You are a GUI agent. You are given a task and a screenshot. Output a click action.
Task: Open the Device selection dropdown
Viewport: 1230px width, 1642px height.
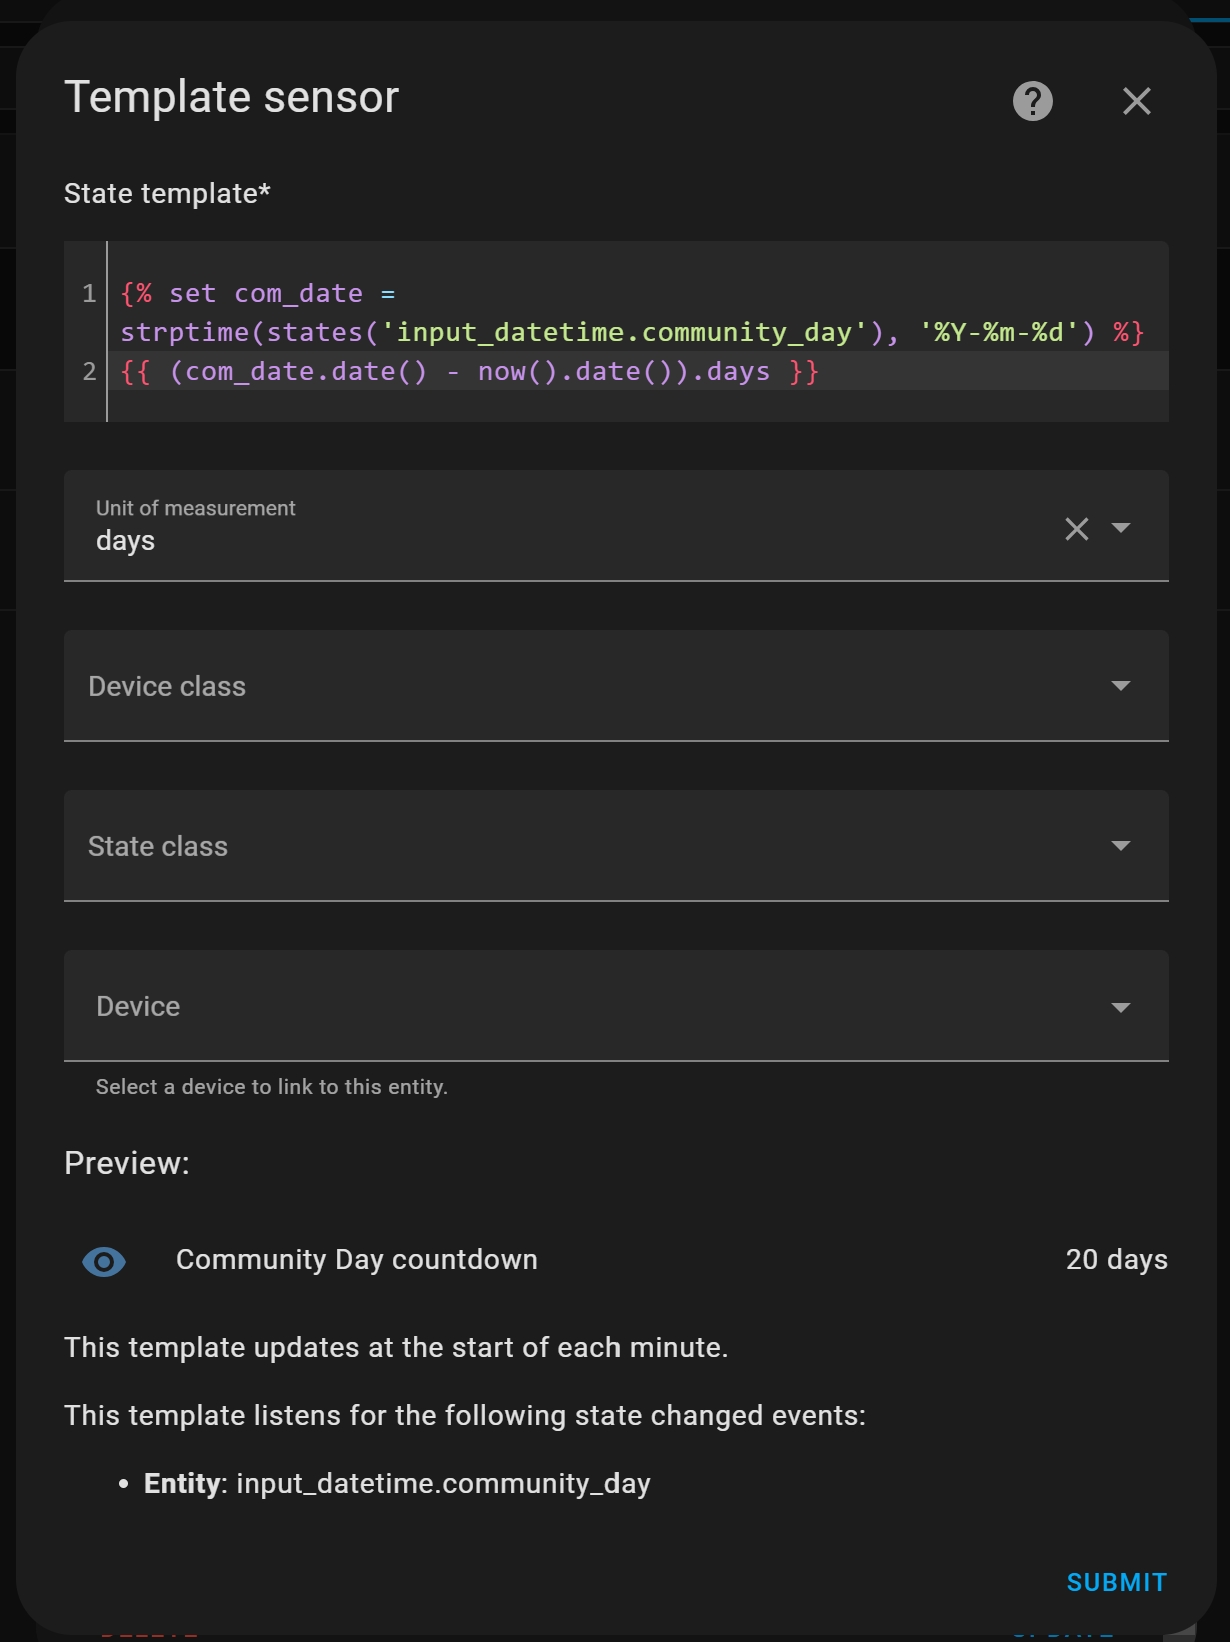616,1006
